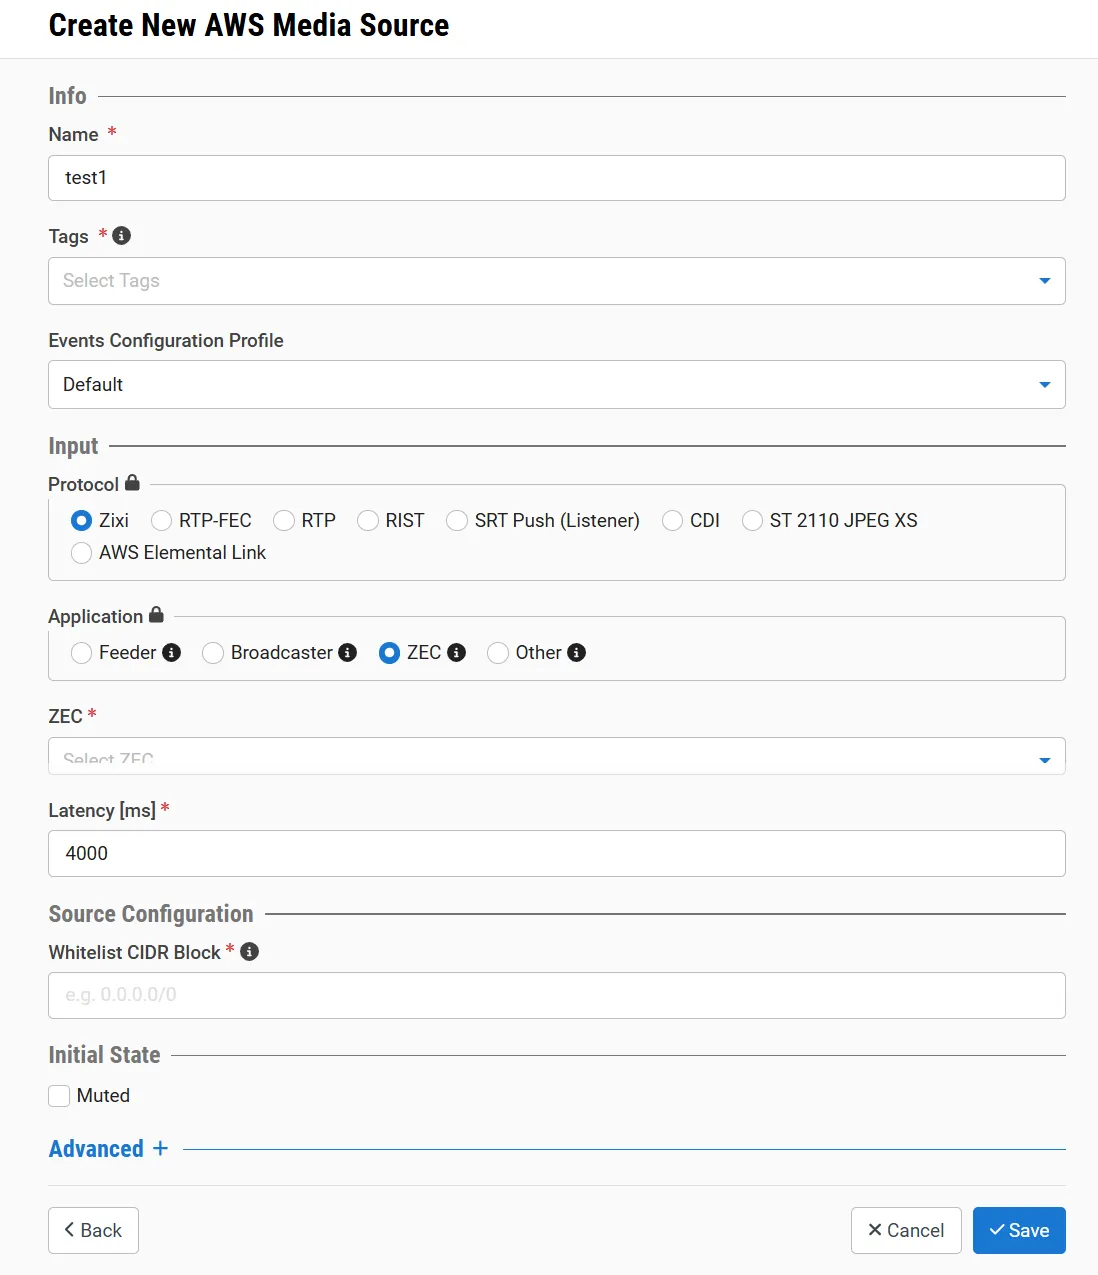
Task: Enable the Muted checkbox
Action: tap(59, 1096)
